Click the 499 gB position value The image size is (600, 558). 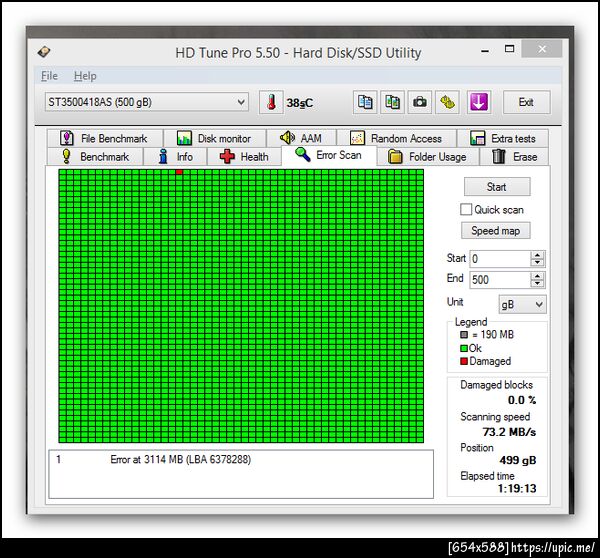518,460
